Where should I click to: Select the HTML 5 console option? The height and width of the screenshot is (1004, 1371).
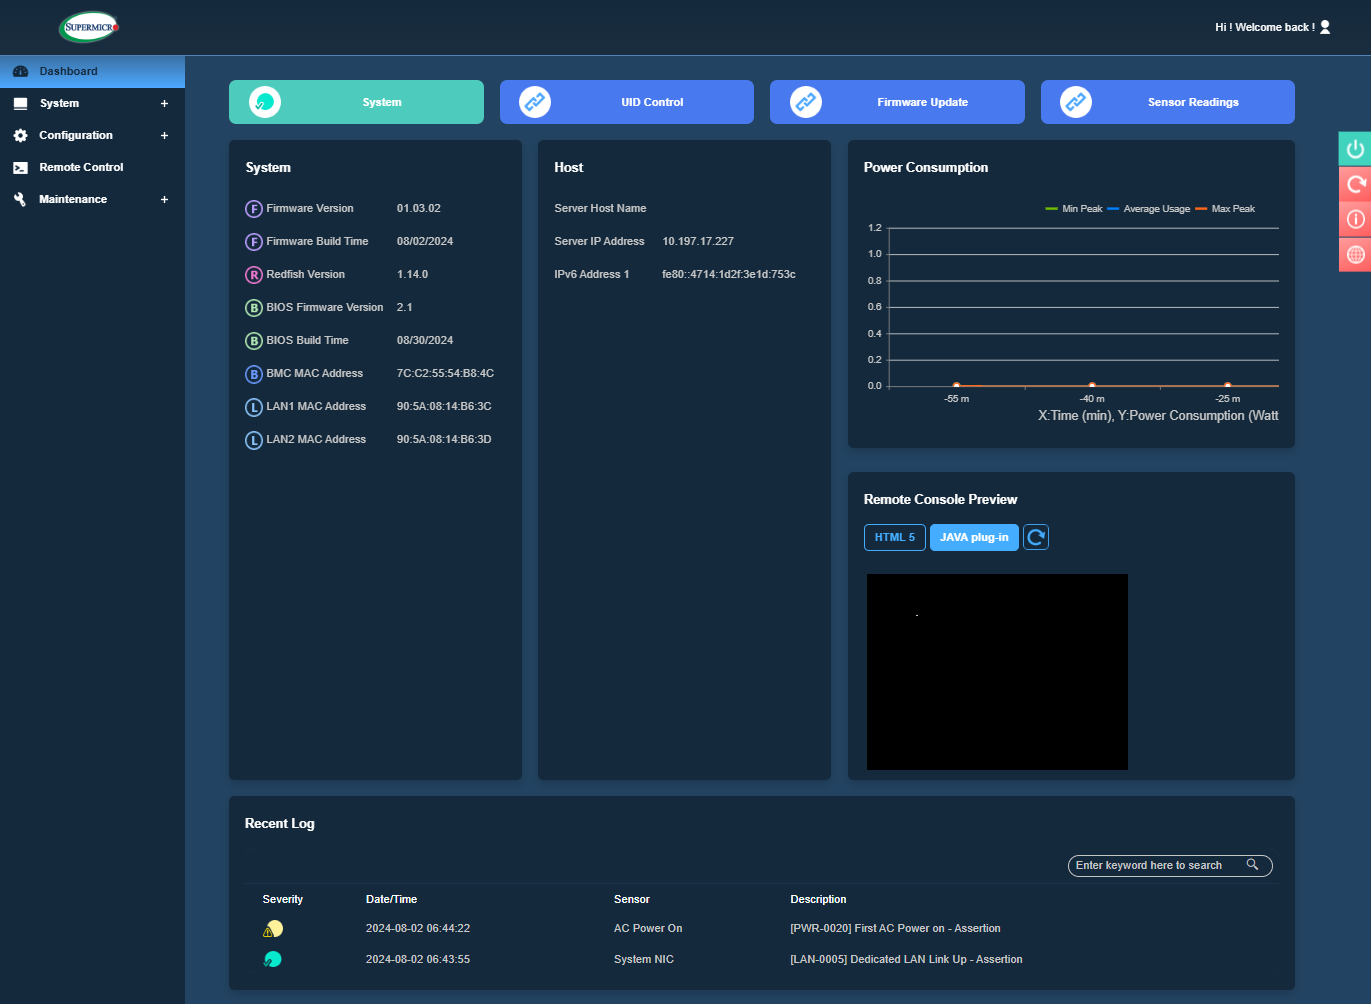click(894, 537)
